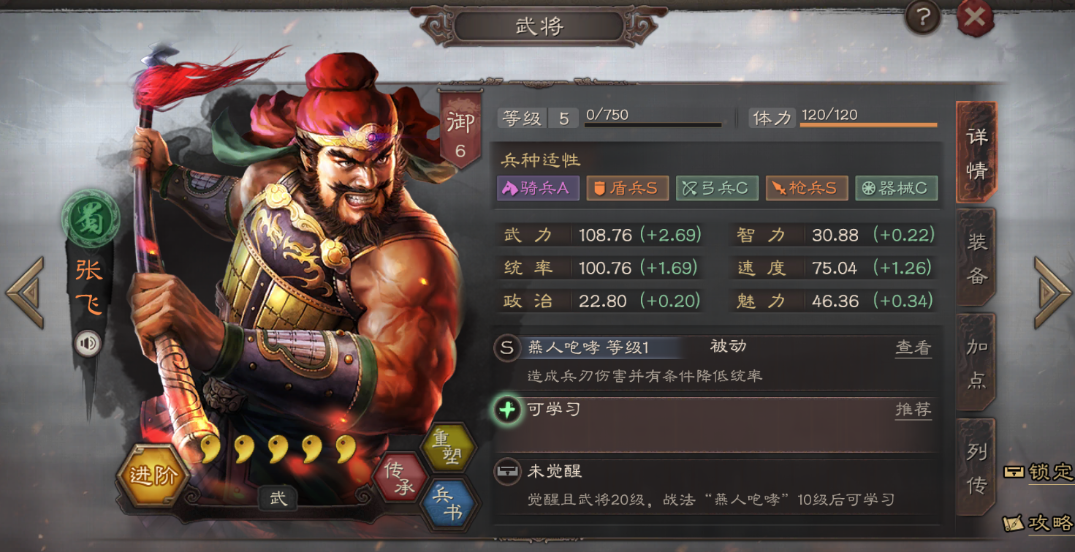Open the 攻略 strategy guide button
1075x552 pixels.
[x=1039, y=523]
